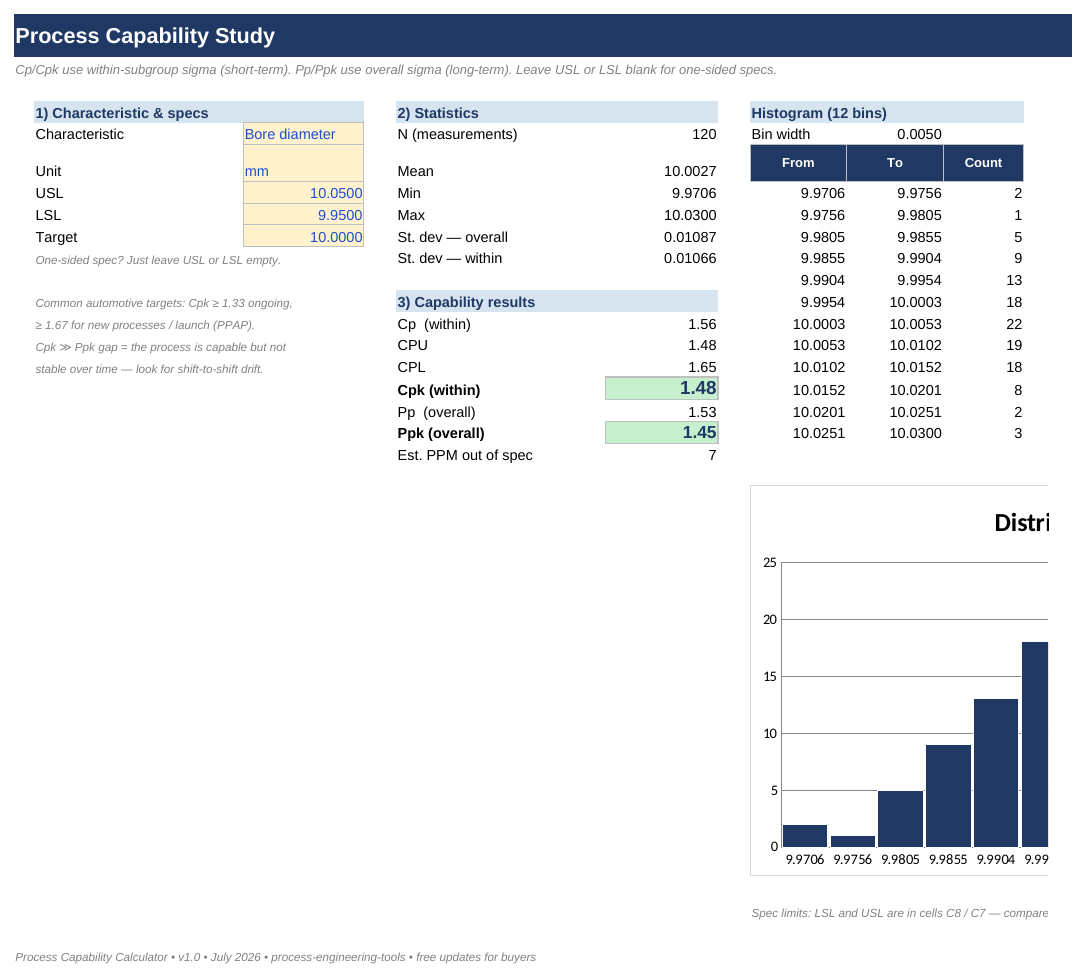Select the 'Histogram (12 bins)' header

[887, 113]
